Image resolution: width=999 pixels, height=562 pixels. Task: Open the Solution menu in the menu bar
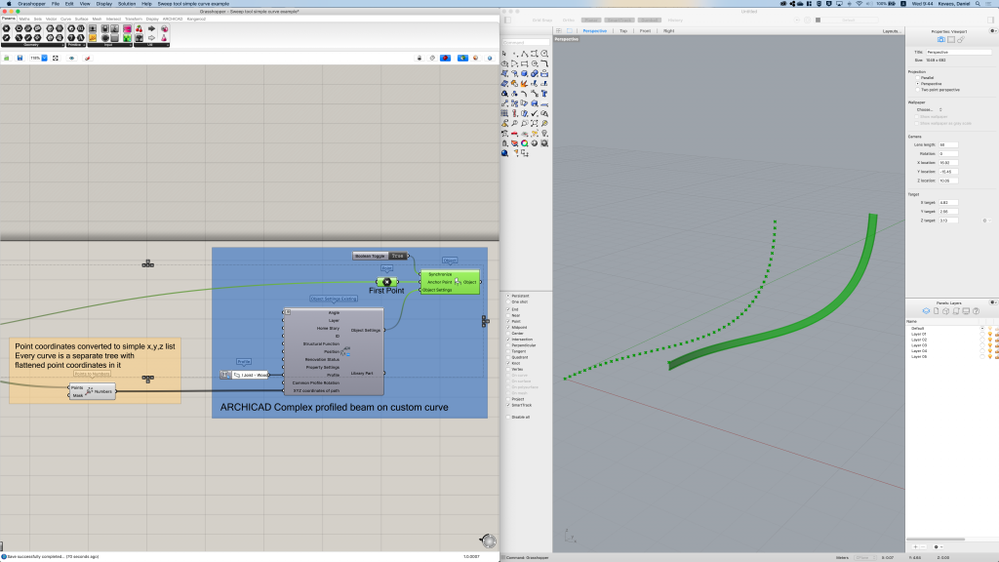(127, 4)
